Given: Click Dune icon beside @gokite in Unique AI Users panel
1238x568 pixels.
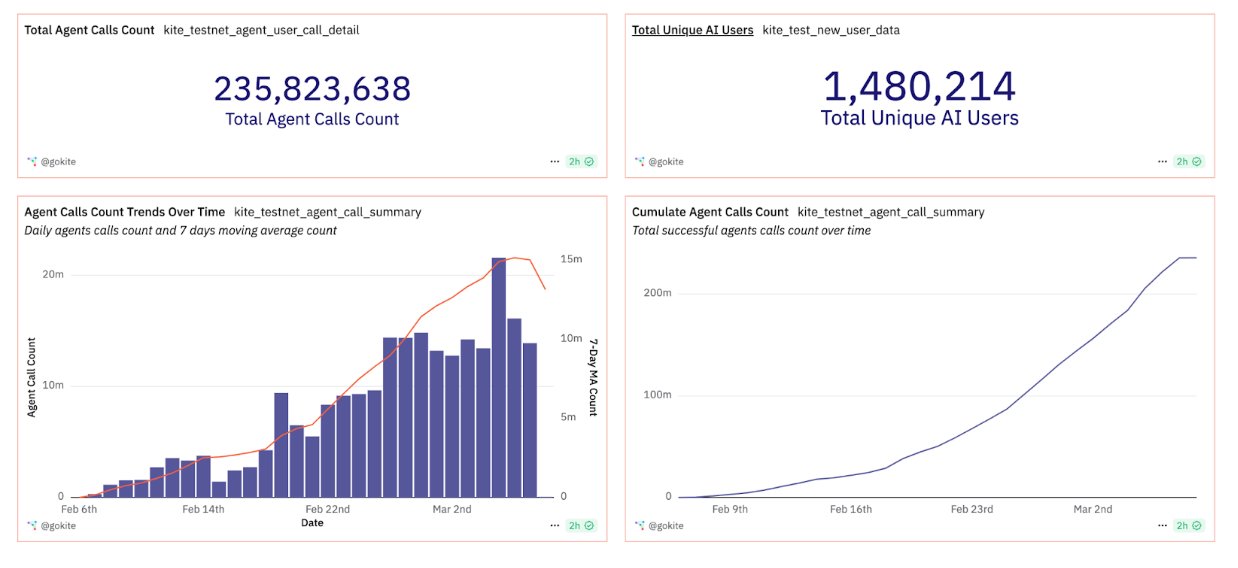Looking at the screenshot, I should (x=639, y=161).
